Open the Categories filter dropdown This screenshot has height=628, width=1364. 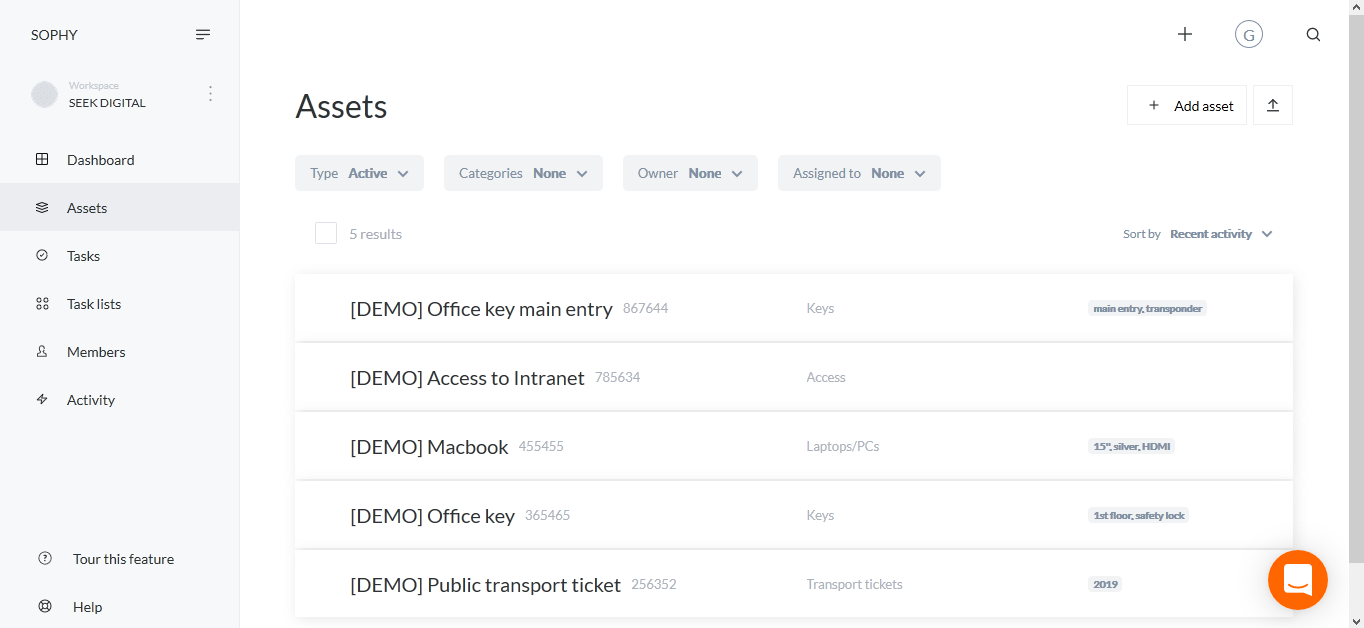pyautogui.click(x=523, y=173)
